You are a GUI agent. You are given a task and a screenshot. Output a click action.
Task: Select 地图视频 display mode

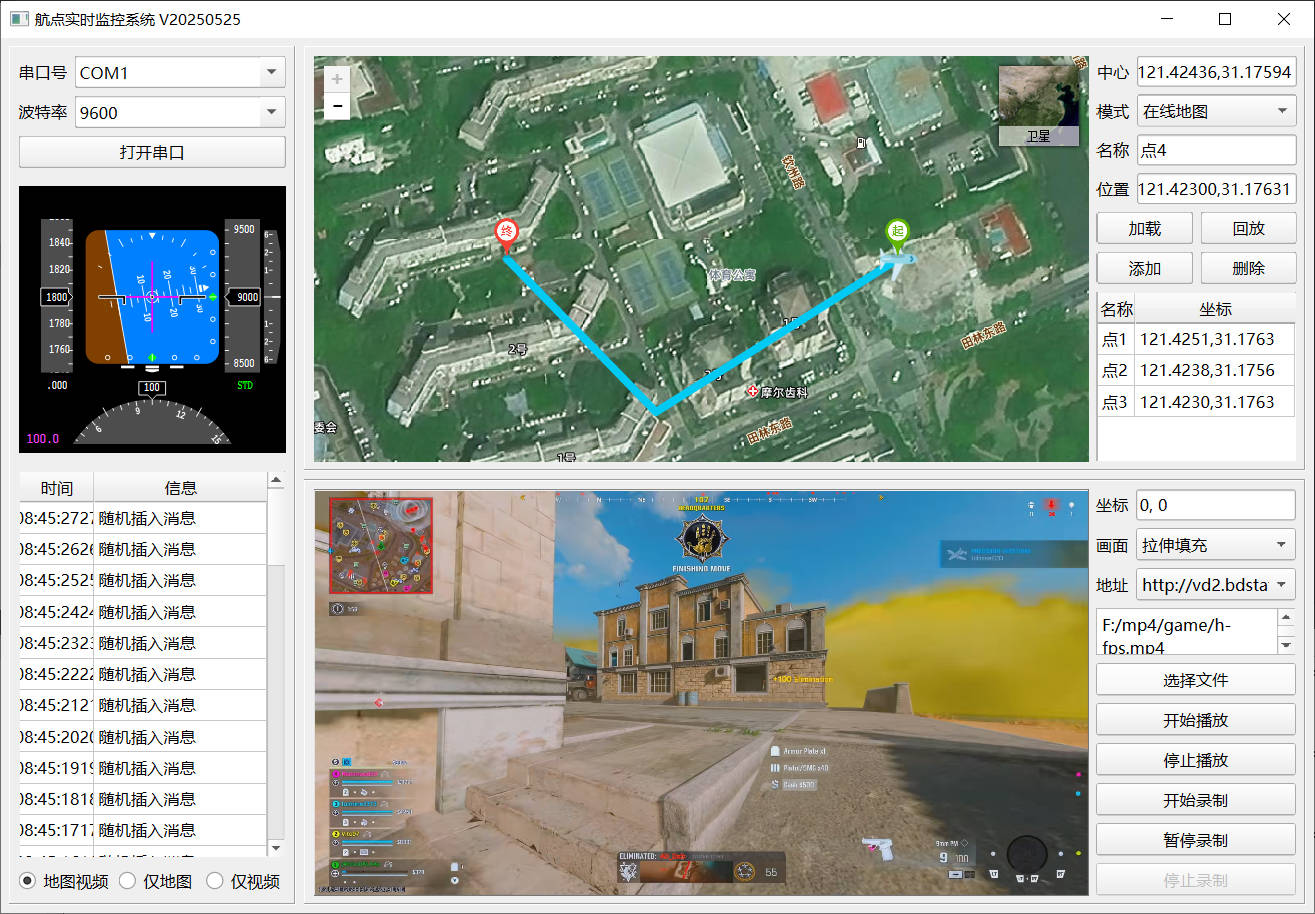click(x=65, y=881)
